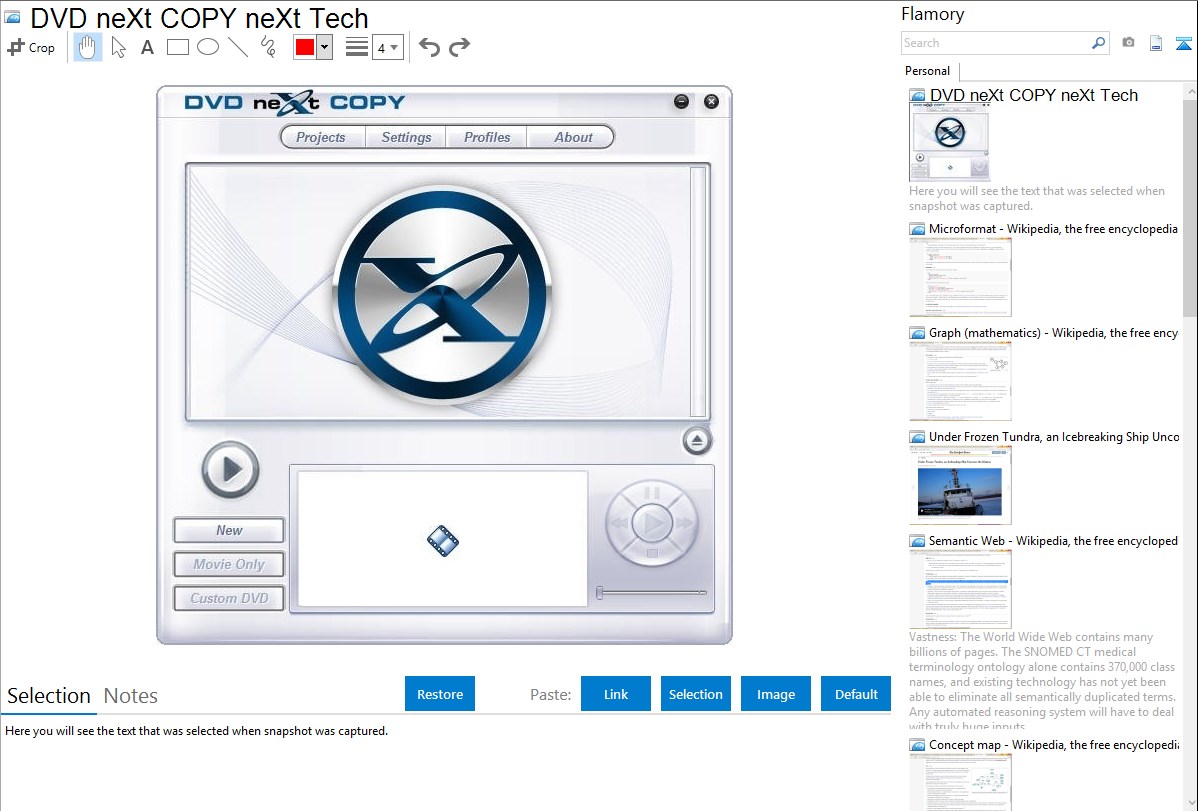
Task: Click the large round play button
Action: point(230,469)
